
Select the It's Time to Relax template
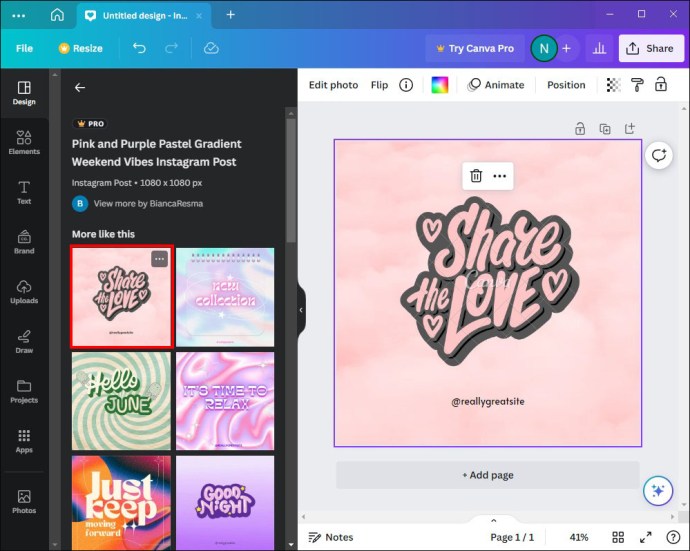click(225, 400)
